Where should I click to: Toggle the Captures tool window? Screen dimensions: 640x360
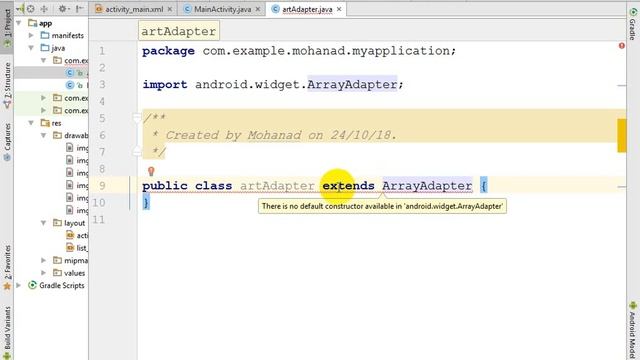pyautogui.click(x=7, y=141)
